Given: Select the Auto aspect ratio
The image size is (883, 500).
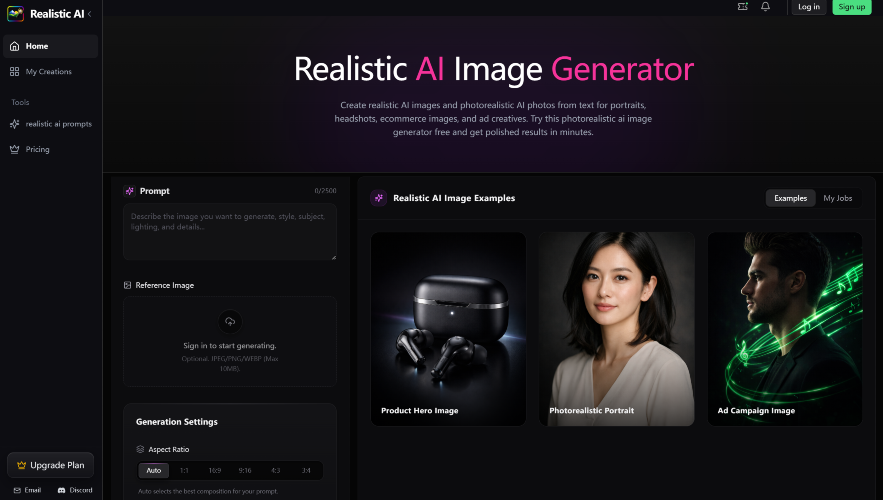Looking at the screenshot, I should point(154,470).
